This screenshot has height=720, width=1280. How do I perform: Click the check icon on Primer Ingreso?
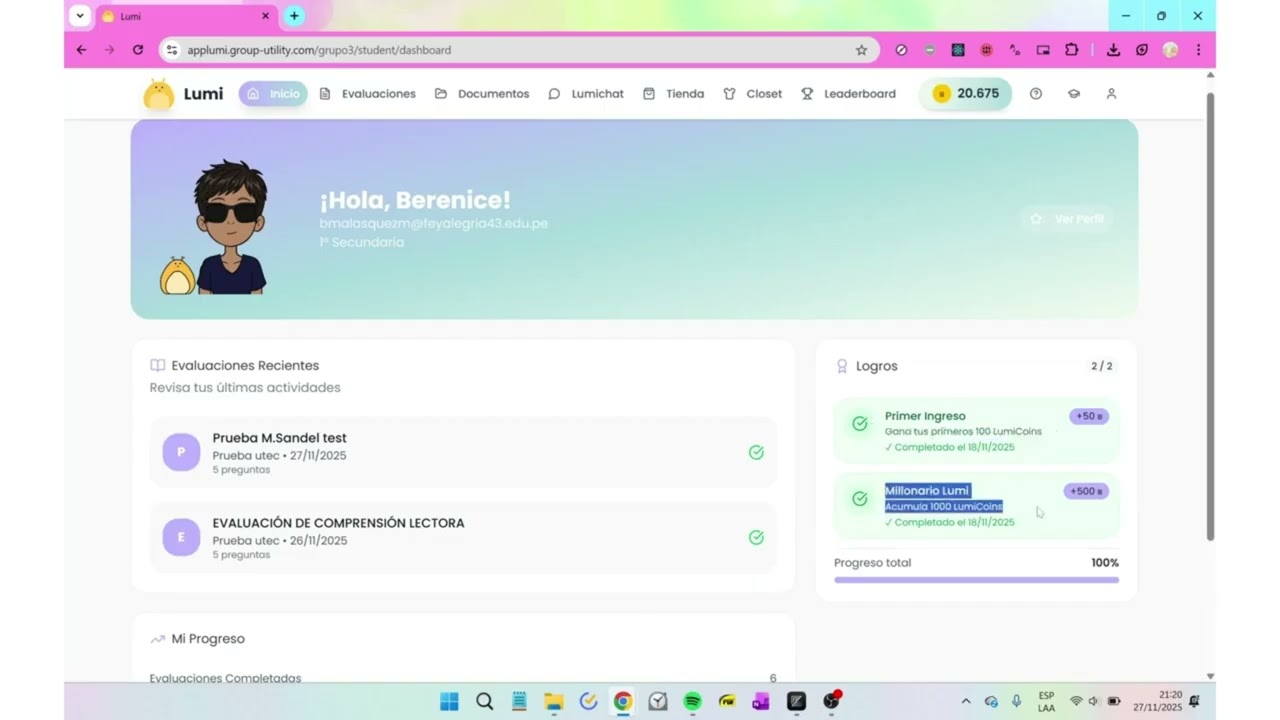coord(859,424)
